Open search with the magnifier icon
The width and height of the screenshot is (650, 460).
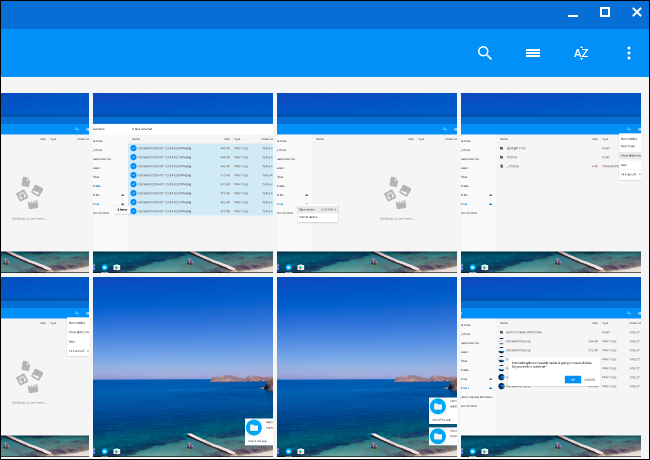point(485,53)
